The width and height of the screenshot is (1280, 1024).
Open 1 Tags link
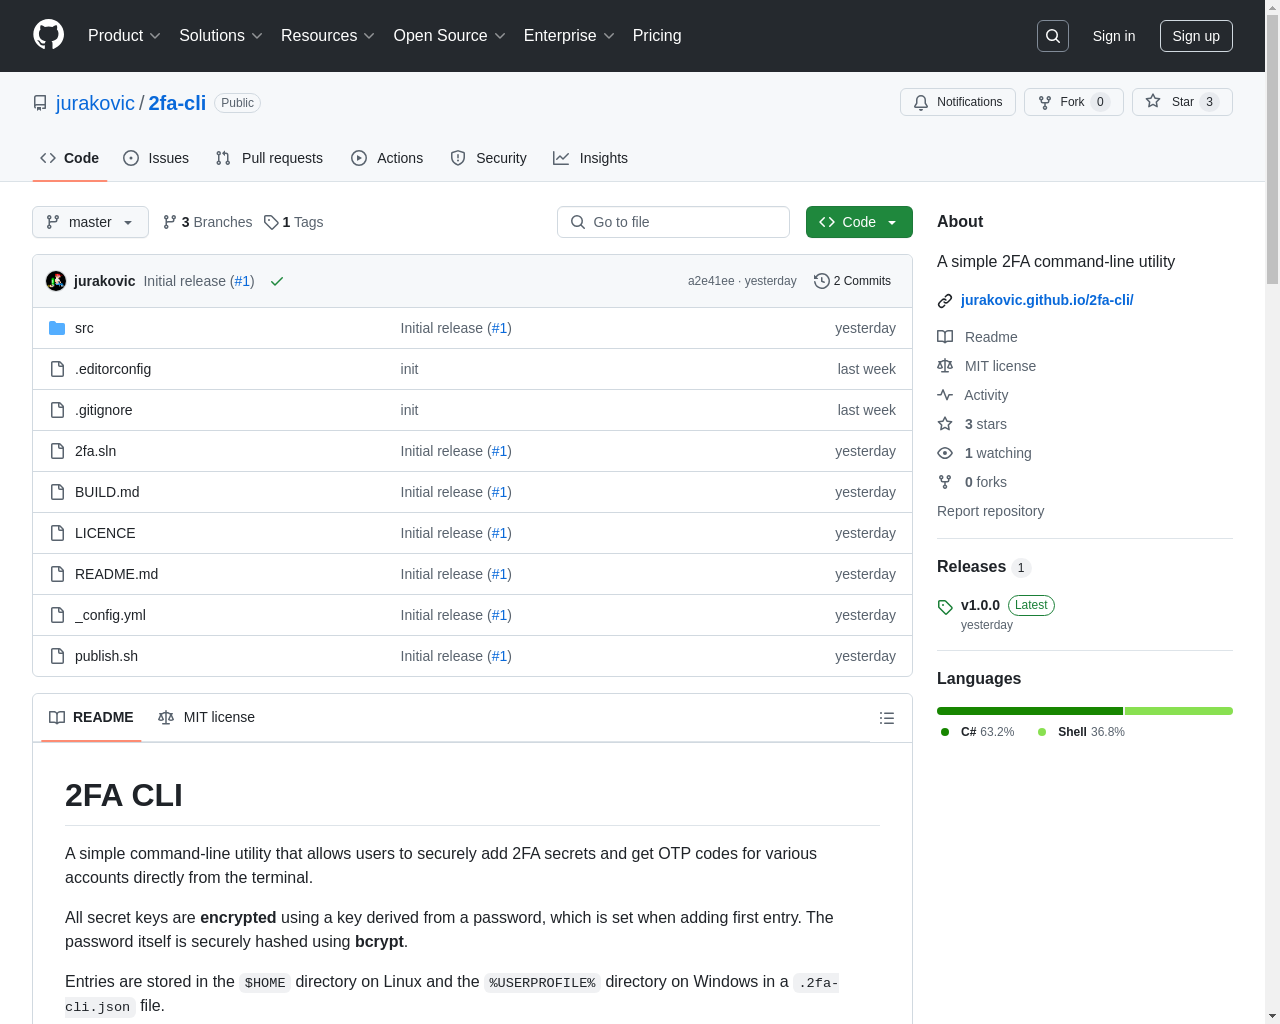294,222
